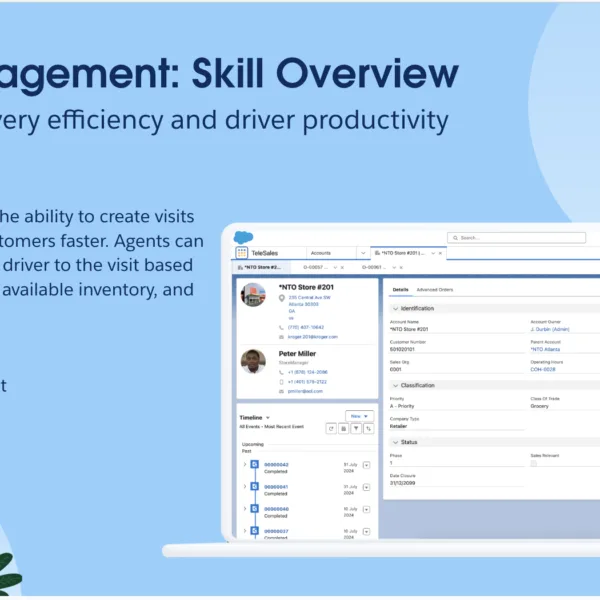
Task: Open the J. Durbin (Admin) owner link
Action: pos(550,329)
